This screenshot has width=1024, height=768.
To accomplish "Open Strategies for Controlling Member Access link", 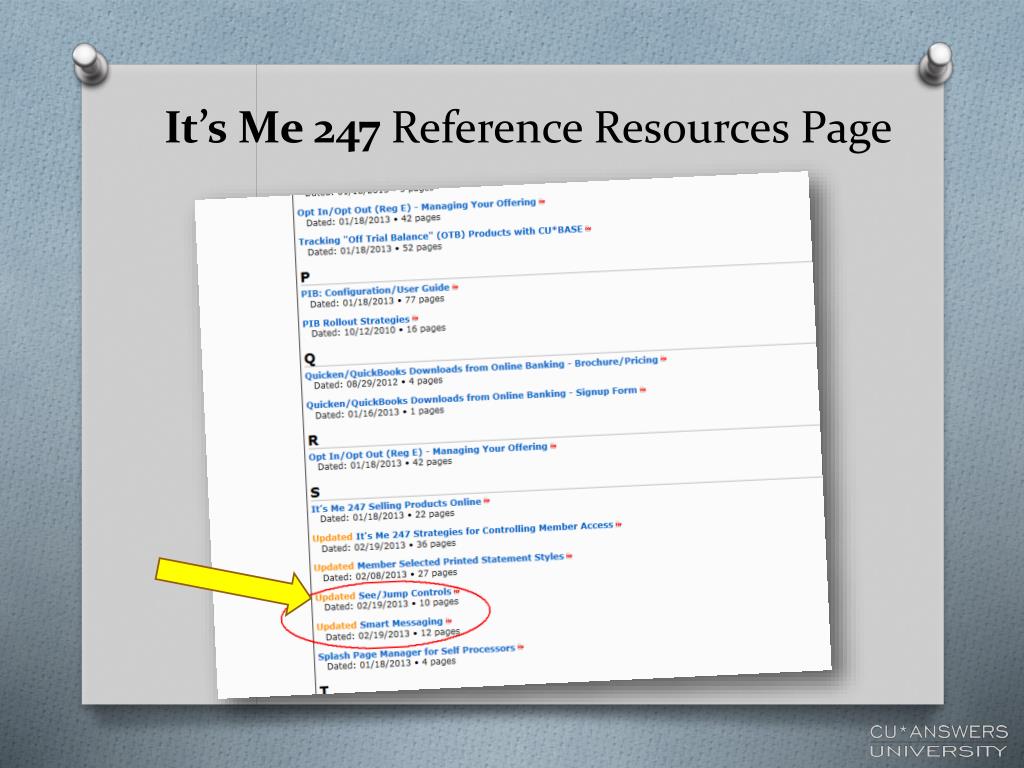I will 485,530.
